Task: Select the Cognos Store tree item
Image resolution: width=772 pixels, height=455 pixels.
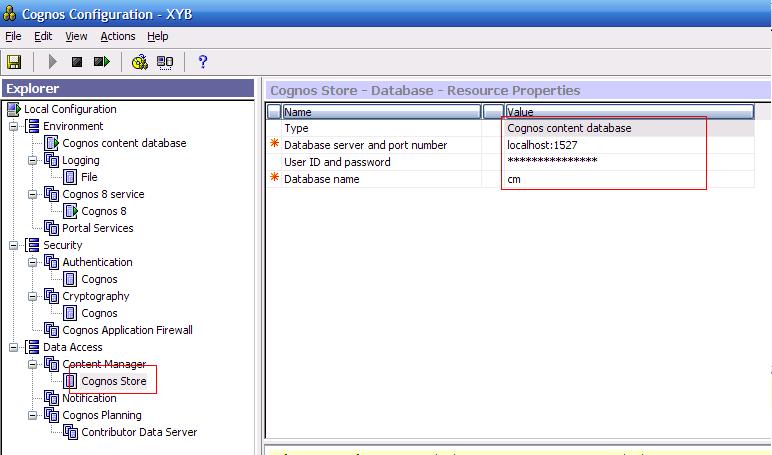Action: [114, 381]
